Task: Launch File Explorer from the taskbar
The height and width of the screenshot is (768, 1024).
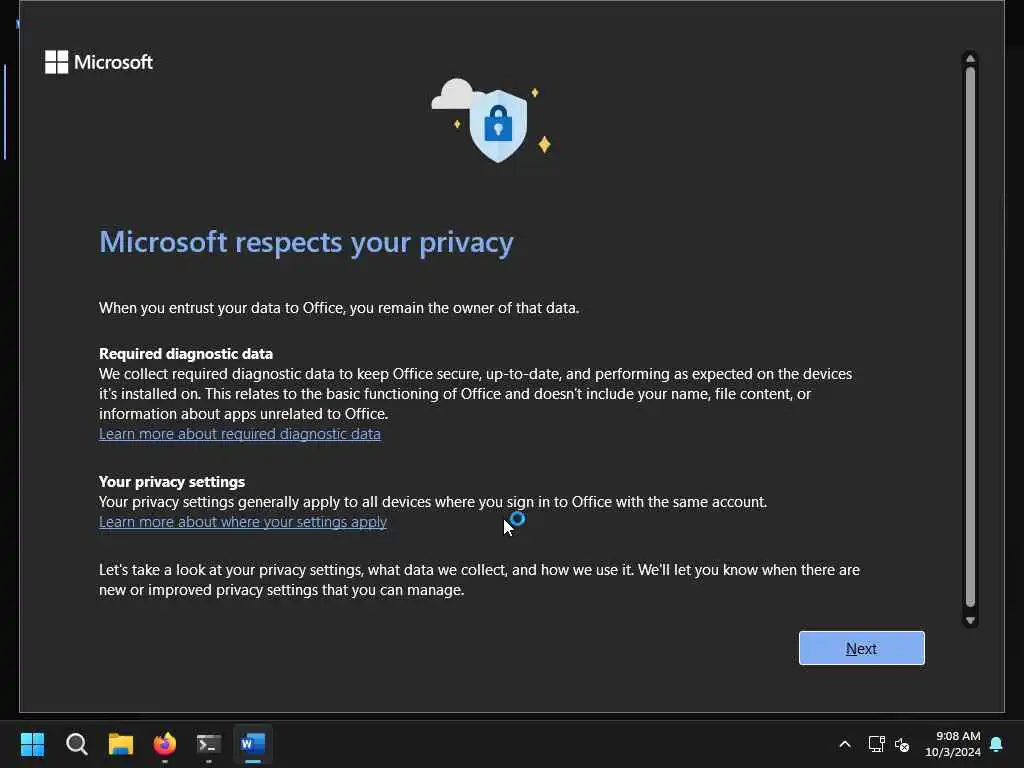Action: tap(121, 744)
